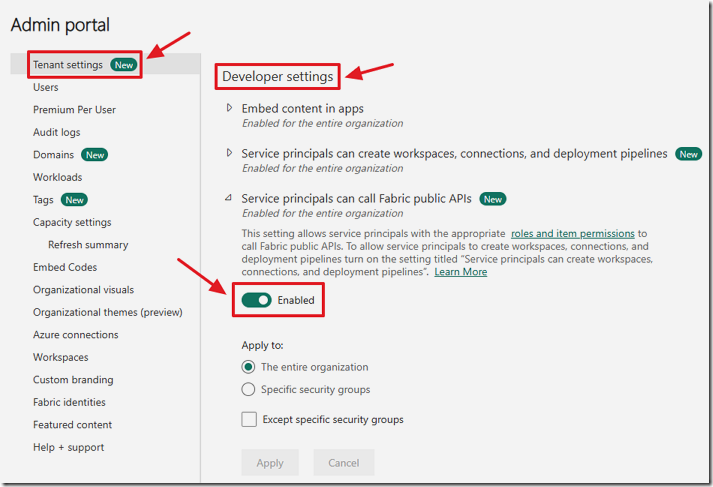Open Help + support

pos(68,447)
